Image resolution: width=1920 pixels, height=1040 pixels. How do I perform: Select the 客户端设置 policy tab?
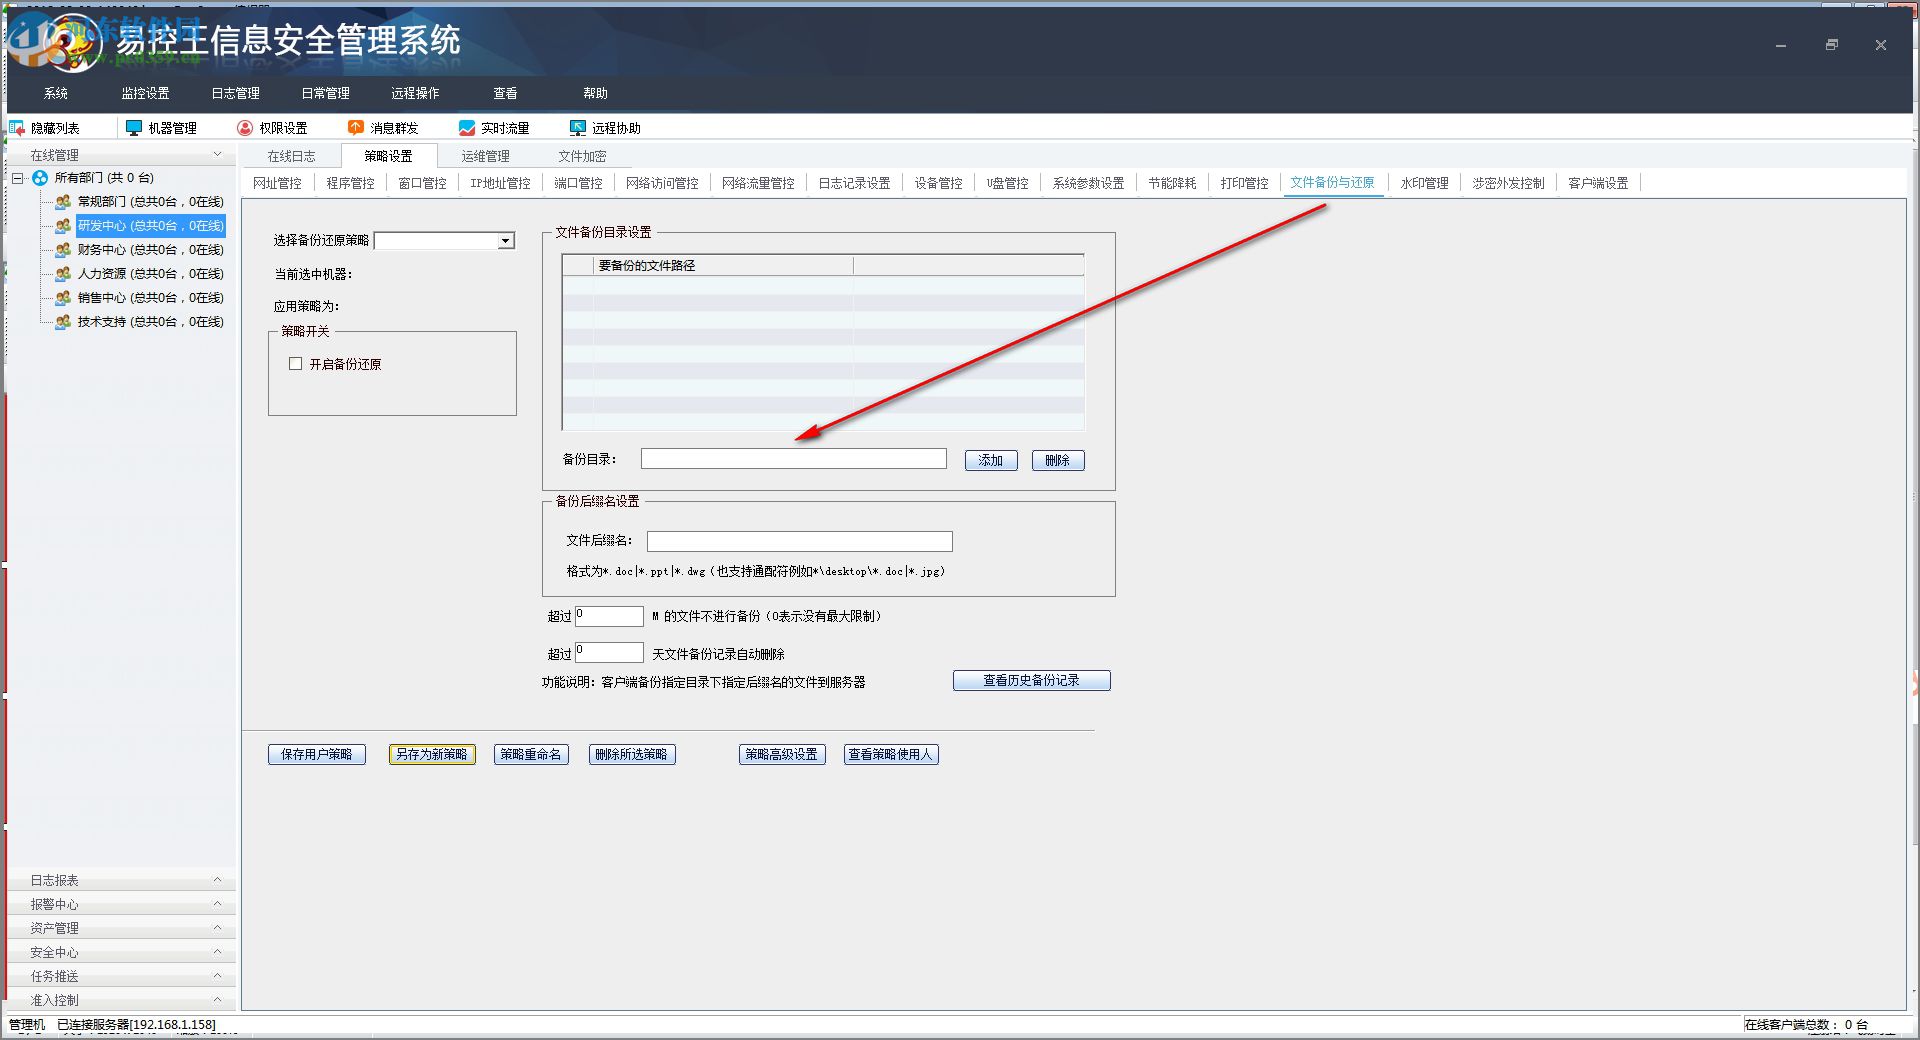1598,183
